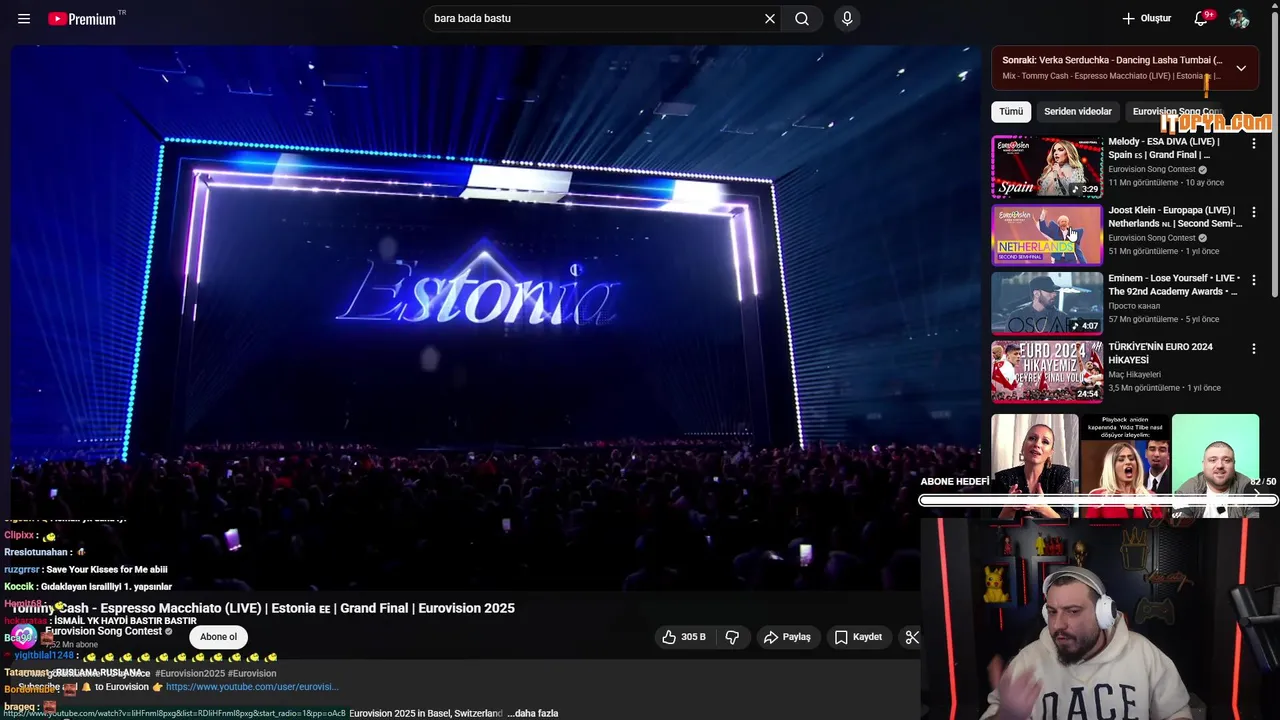Start voice search with microphone
This screenshot has height=720, width=1280.
click(x=847, y=19)
